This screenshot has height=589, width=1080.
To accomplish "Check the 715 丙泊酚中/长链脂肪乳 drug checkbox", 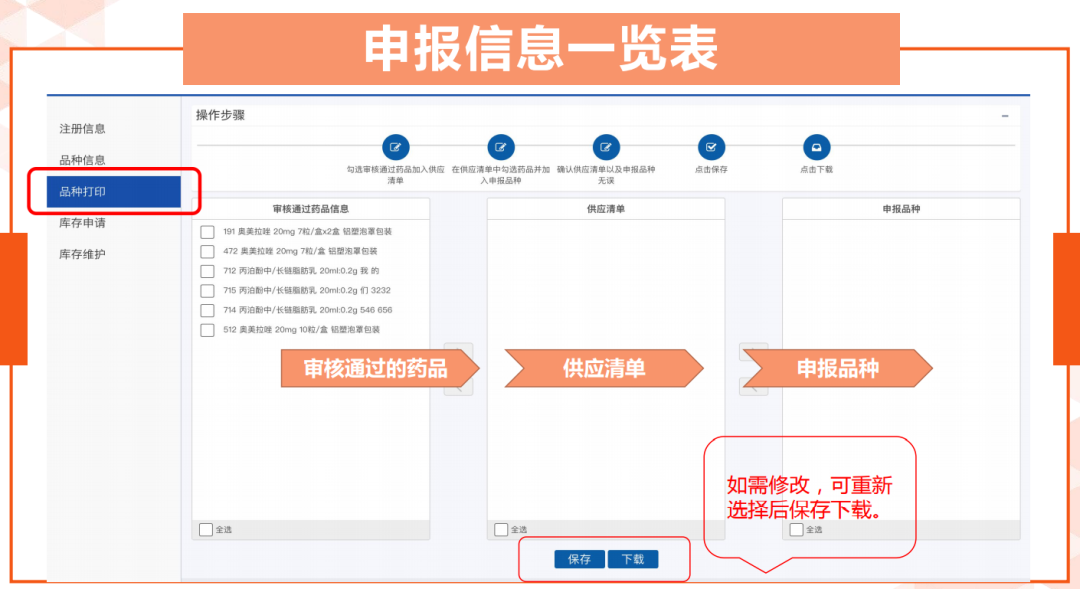I will coord(207,291).
